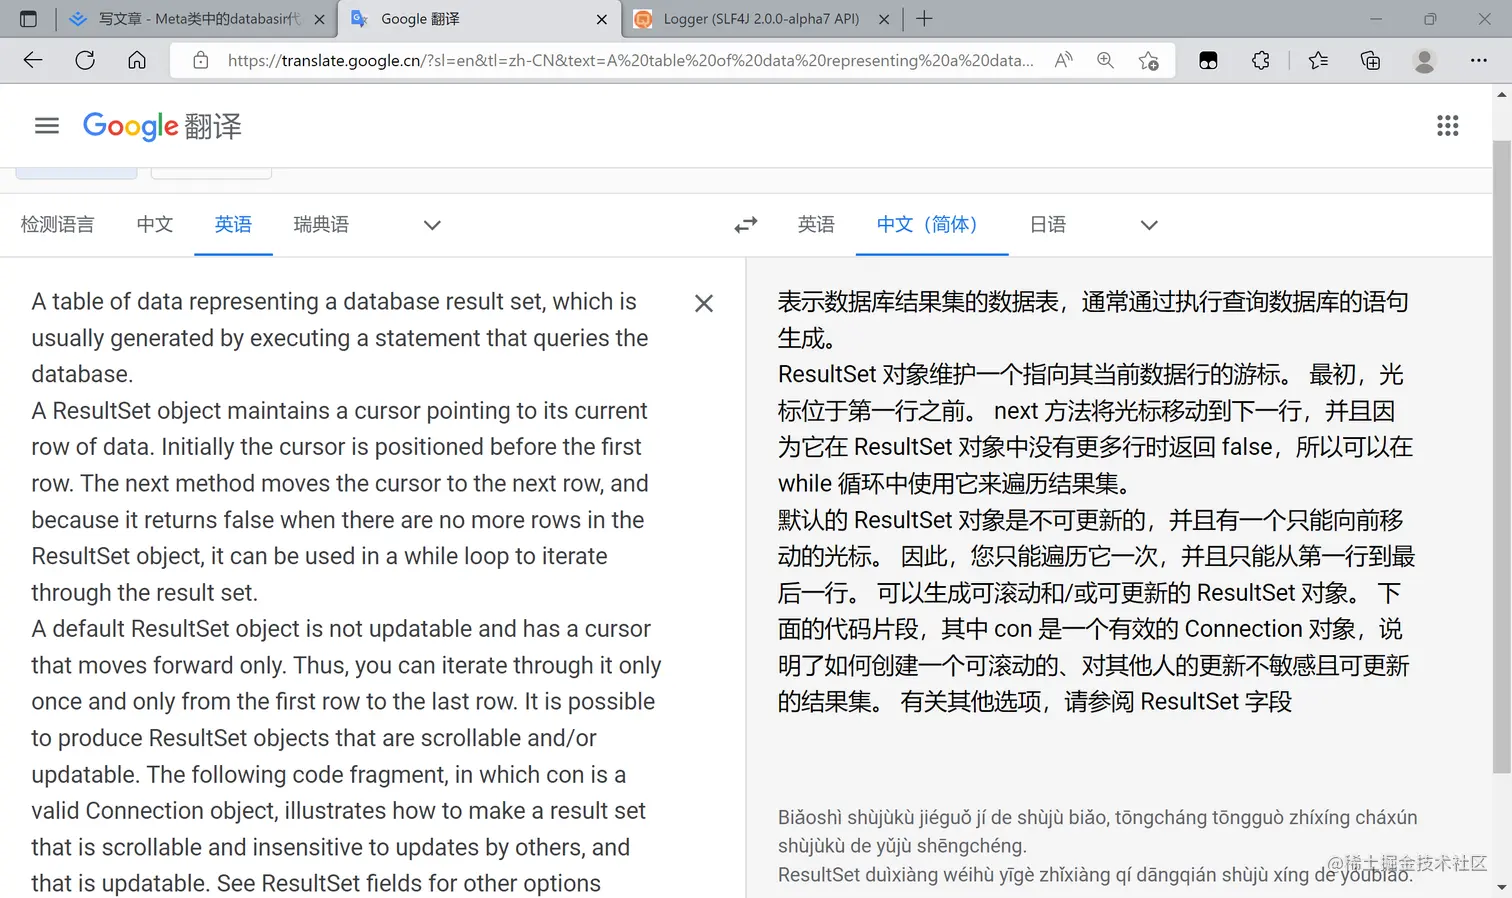
Task: Open the Google Translate main menu
Action: [47, 125]
